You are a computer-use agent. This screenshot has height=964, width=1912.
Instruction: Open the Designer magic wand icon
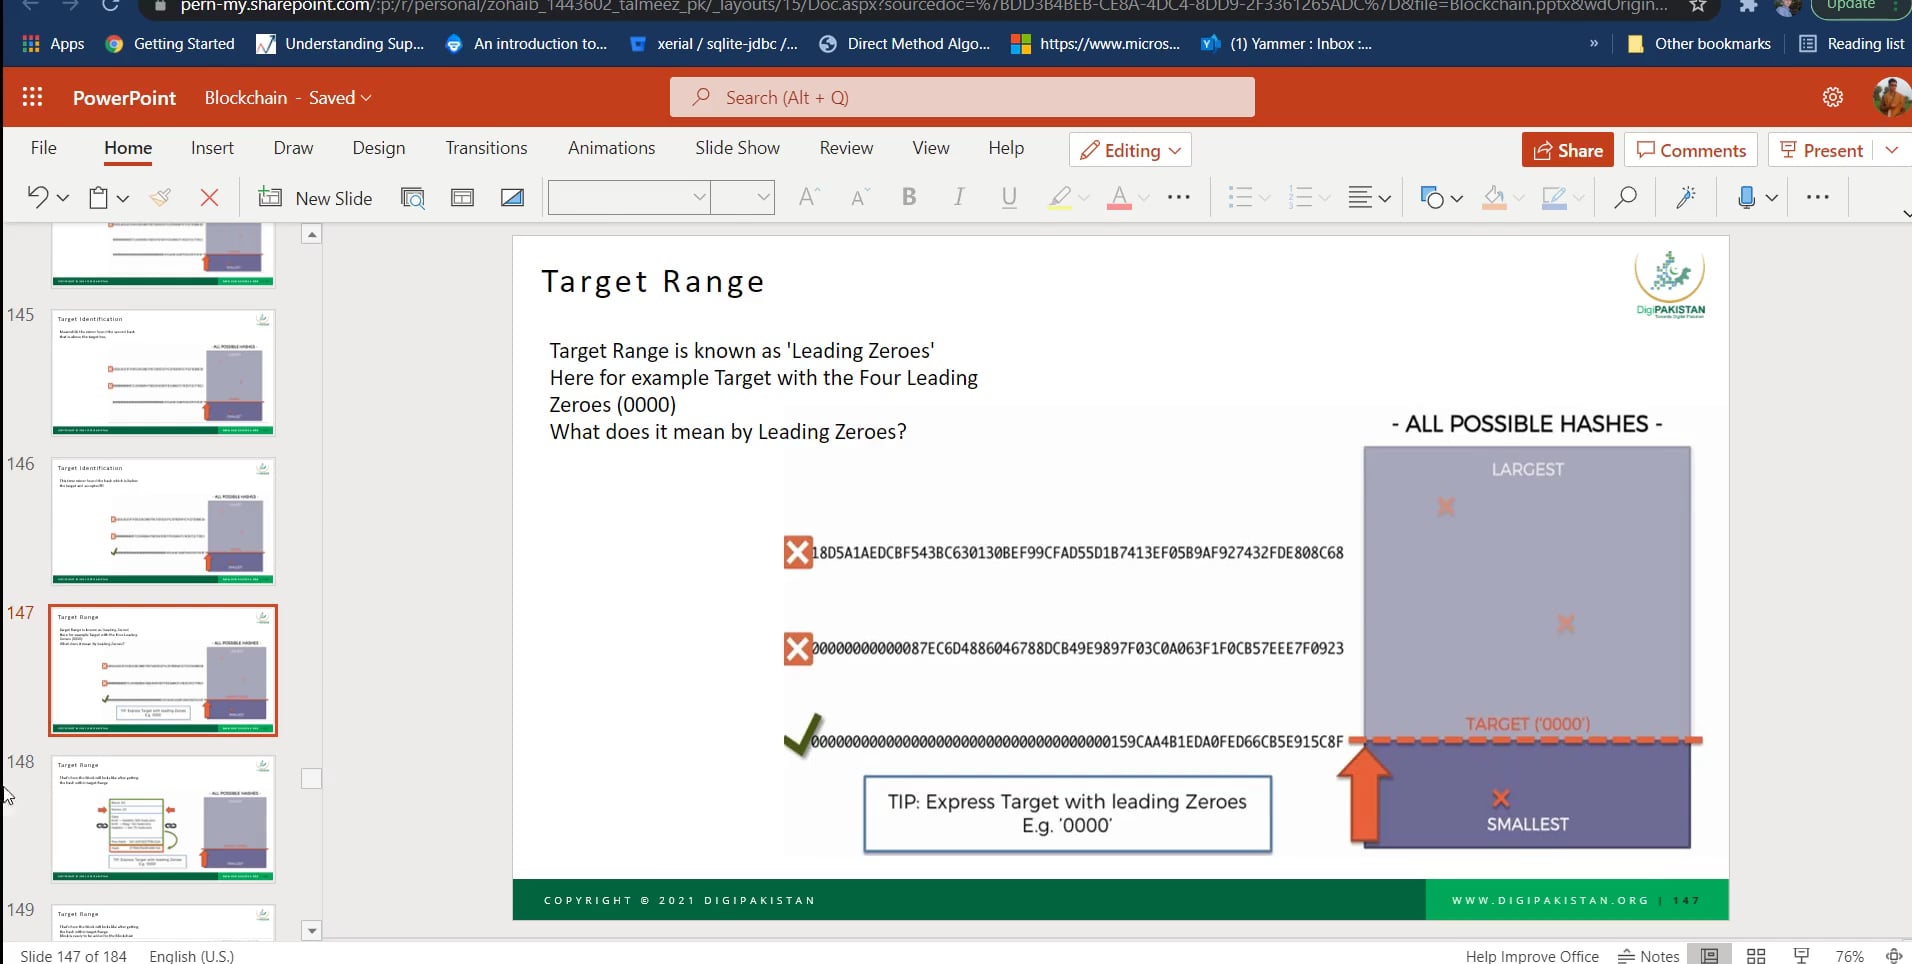[1686, 197]
